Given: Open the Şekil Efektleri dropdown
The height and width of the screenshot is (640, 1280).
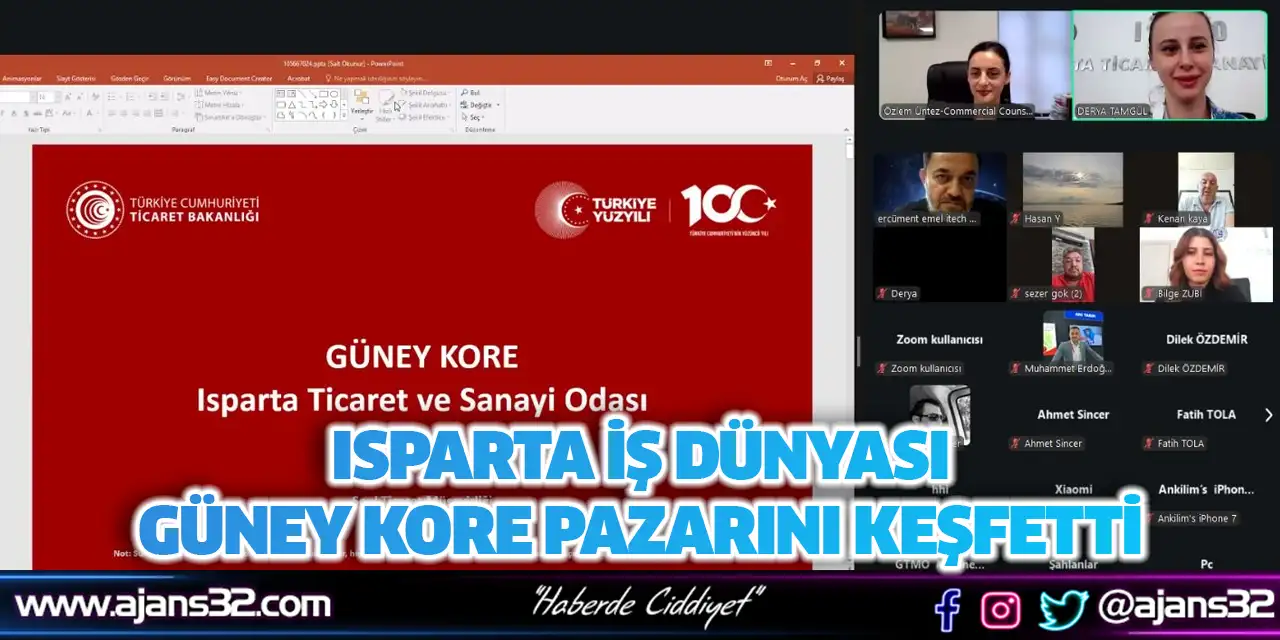Looking at the screenshot, I should pyautogui.click(x=424, y=117).
